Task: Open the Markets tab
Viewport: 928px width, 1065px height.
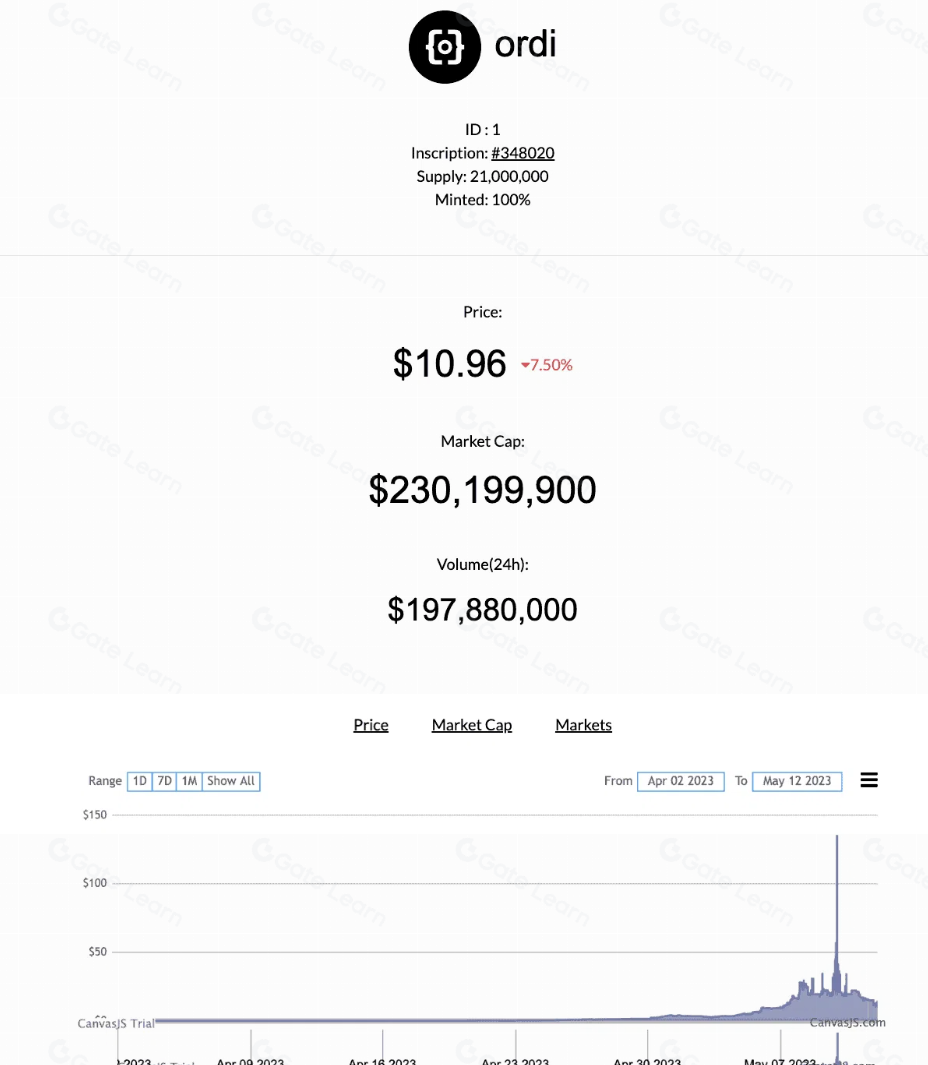Action: (x=583, y=725)
